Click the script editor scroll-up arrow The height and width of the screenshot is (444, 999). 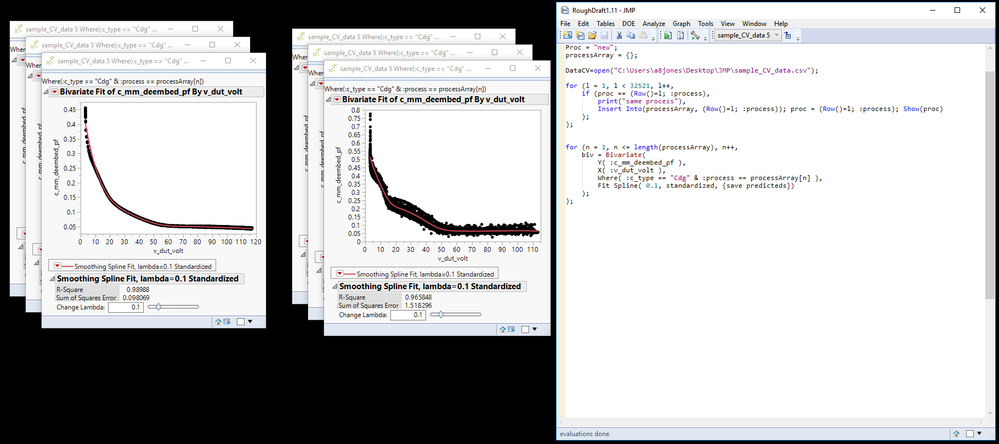tap(989, 50)
